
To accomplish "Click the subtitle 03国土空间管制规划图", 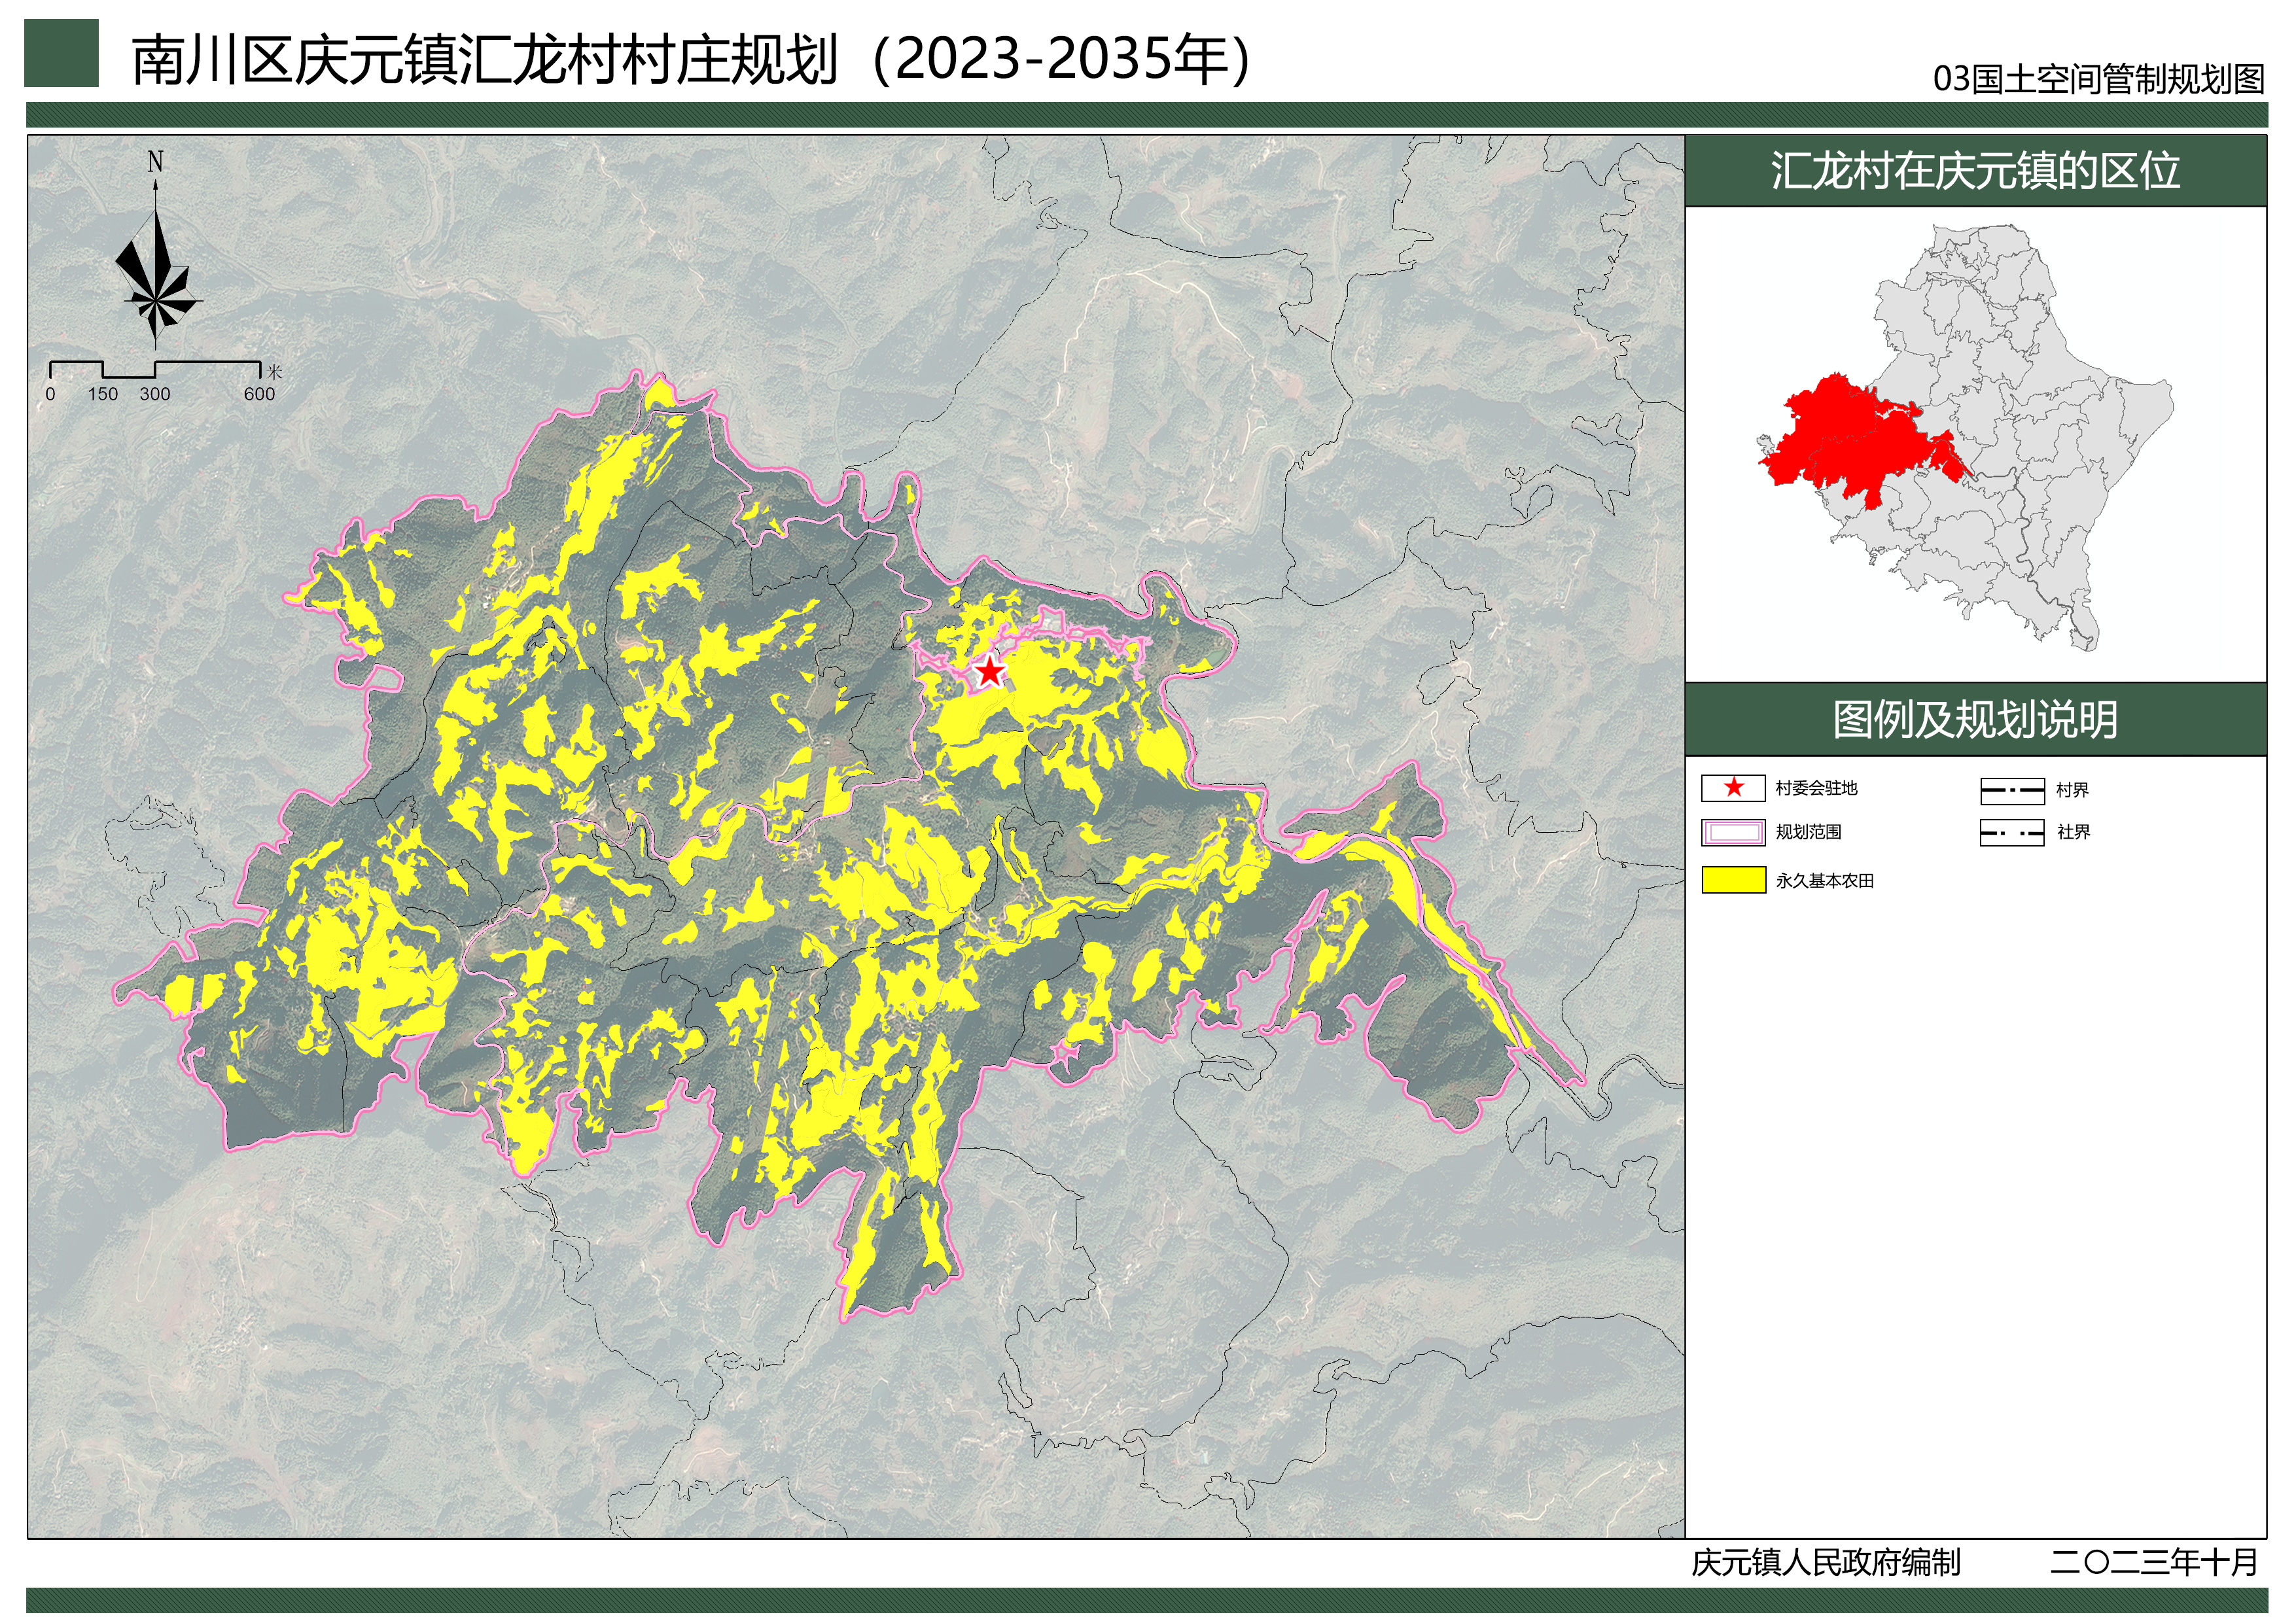I will tap(2098, 79).
